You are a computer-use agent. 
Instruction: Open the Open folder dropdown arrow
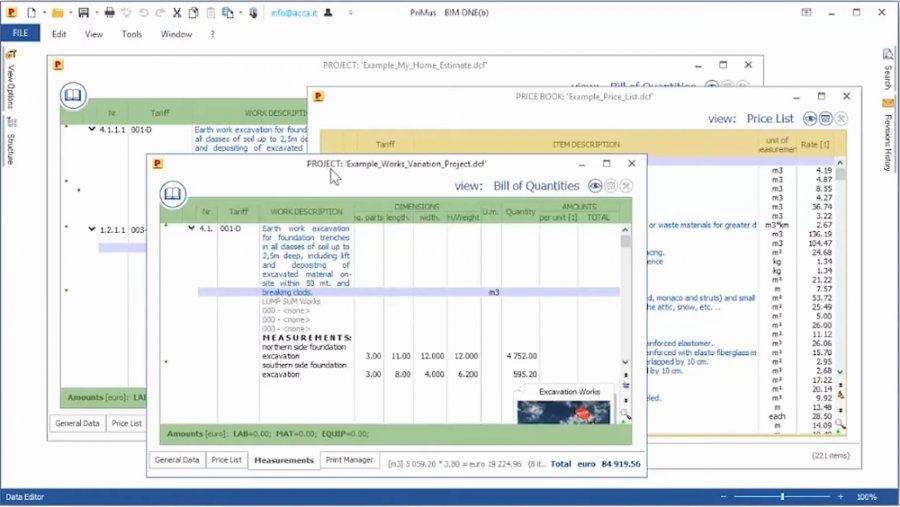click(70, 12)
